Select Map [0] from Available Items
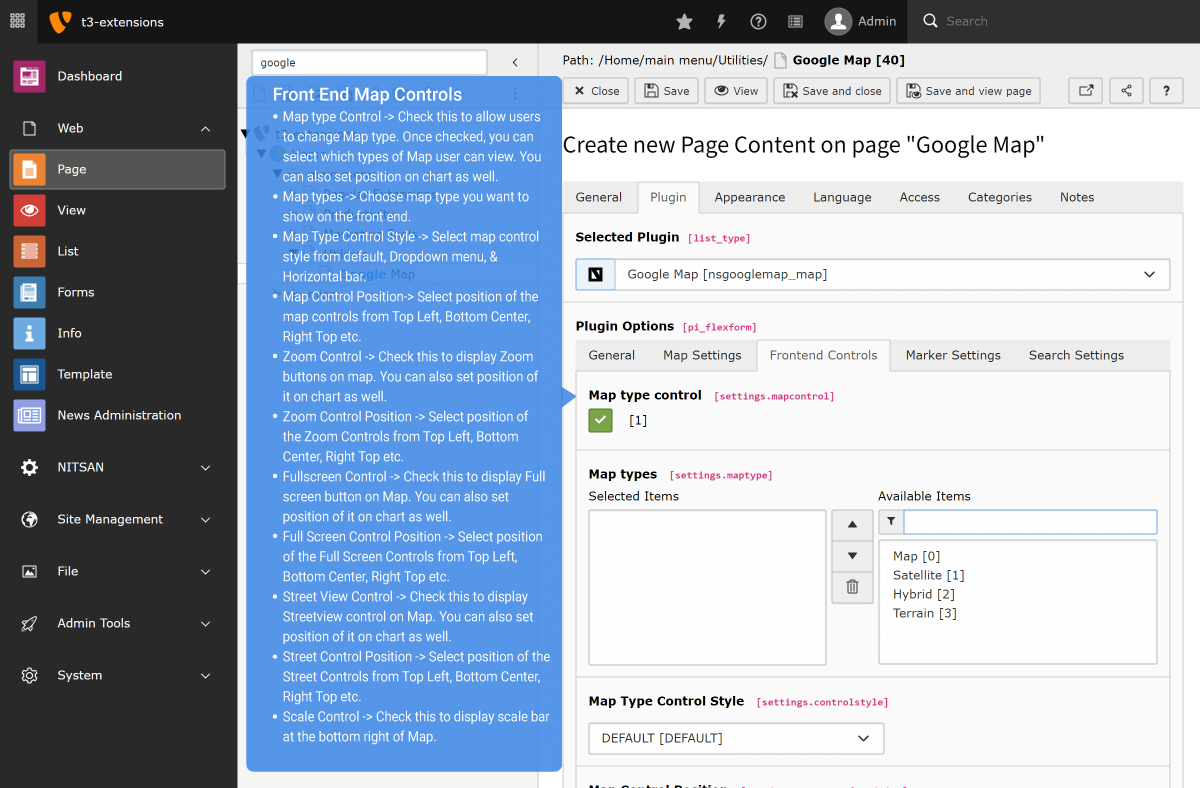Screen dimensions: 1200x788 pos(916,556)
